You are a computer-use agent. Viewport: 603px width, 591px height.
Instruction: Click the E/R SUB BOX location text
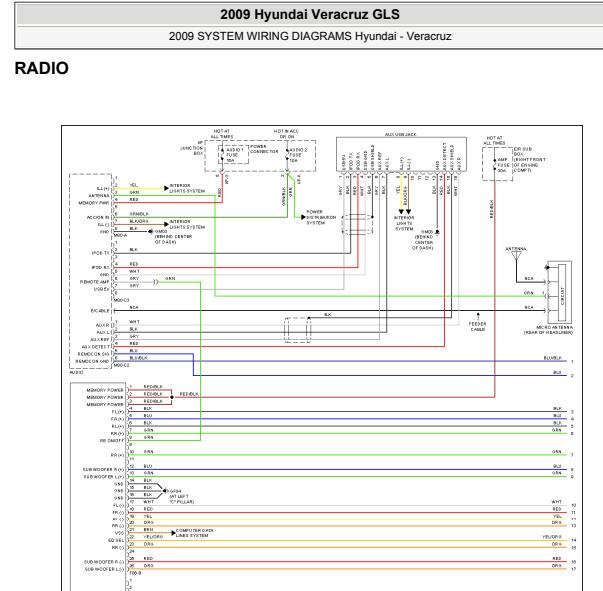click(530, 160)
